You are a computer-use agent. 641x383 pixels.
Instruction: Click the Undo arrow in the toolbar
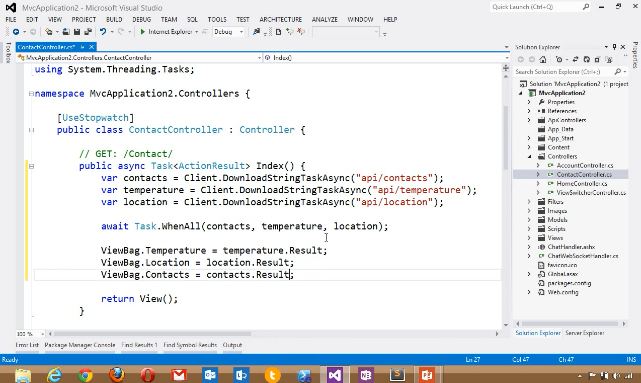tap(103, 31)
